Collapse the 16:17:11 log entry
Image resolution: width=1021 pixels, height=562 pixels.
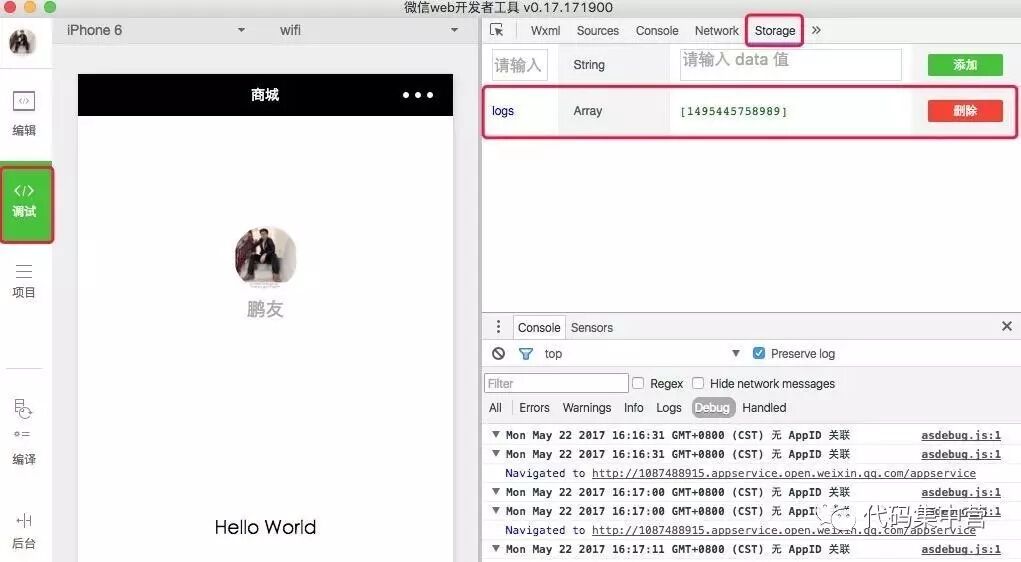pos(496,549)
